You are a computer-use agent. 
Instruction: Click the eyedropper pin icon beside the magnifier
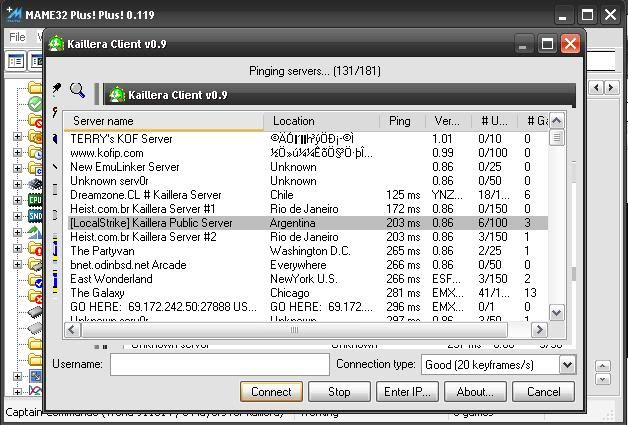pos(57,89)
